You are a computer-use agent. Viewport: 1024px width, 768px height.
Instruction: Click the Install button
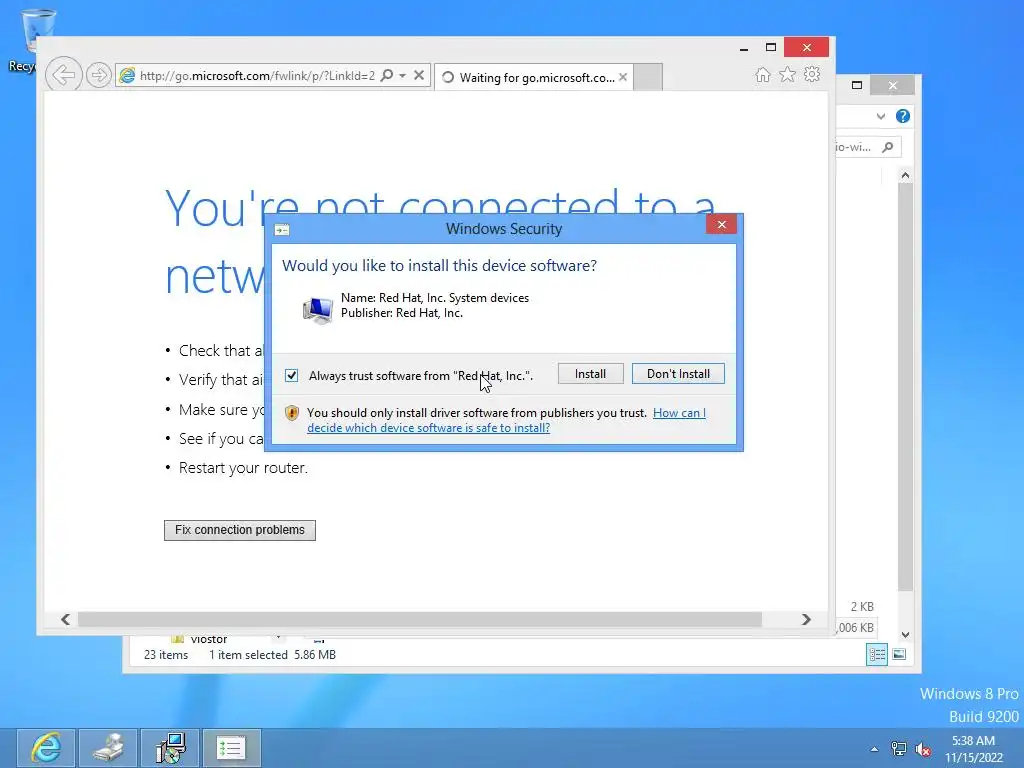[x=590, y=374]
